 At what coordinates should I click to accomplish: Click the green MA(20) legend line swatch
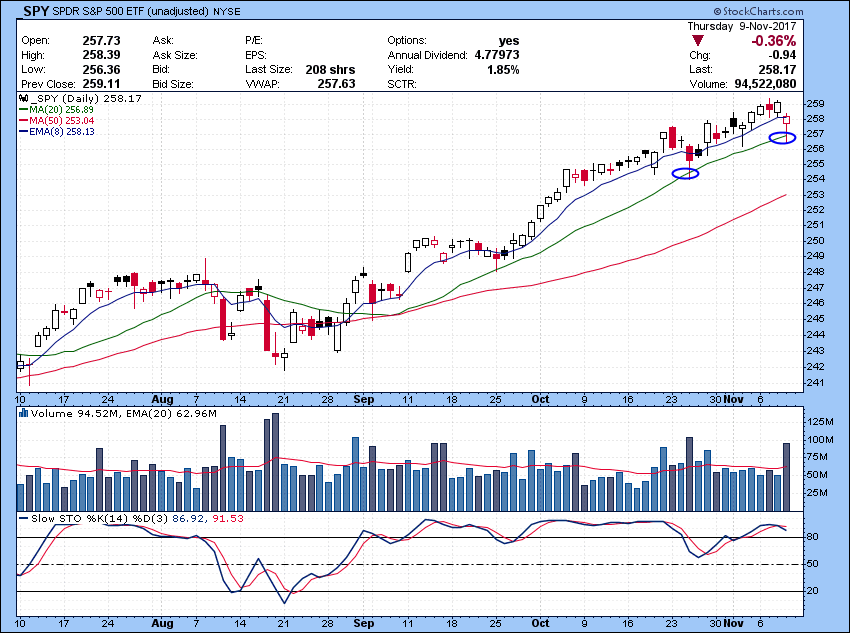coord(24,109)
